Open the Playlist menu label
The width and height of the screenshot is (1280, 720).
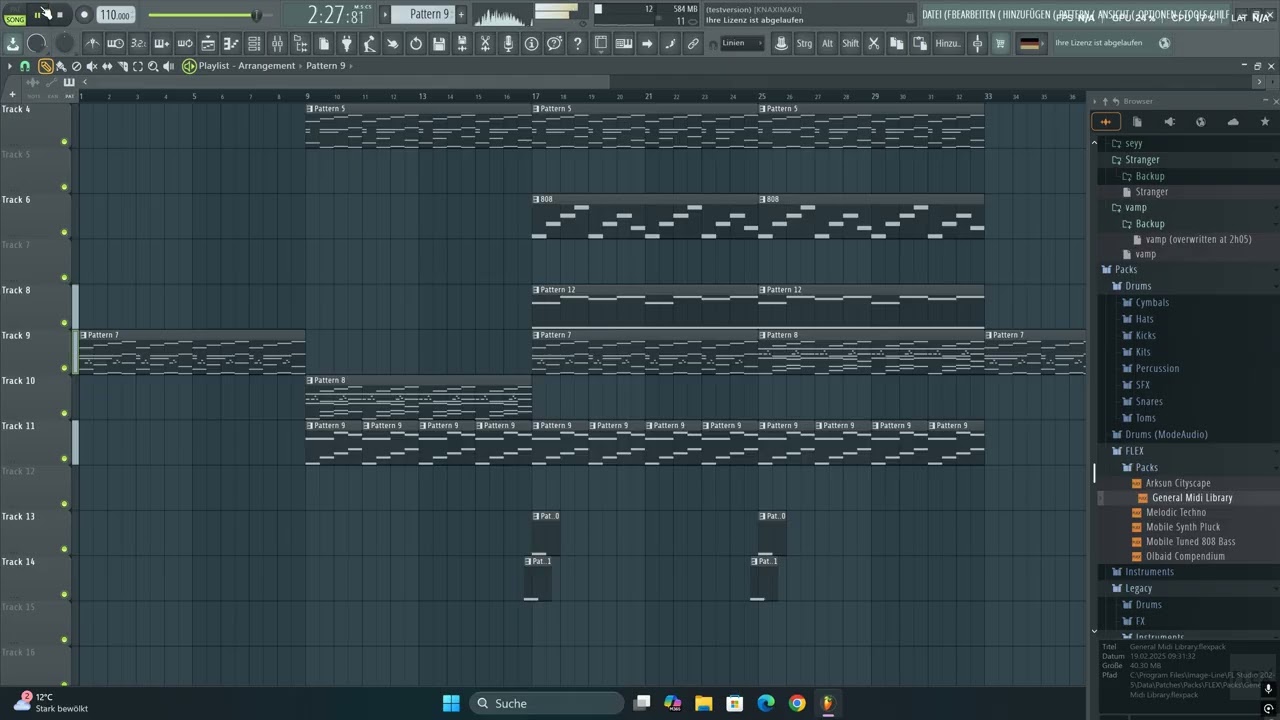[x=213, y=66]
